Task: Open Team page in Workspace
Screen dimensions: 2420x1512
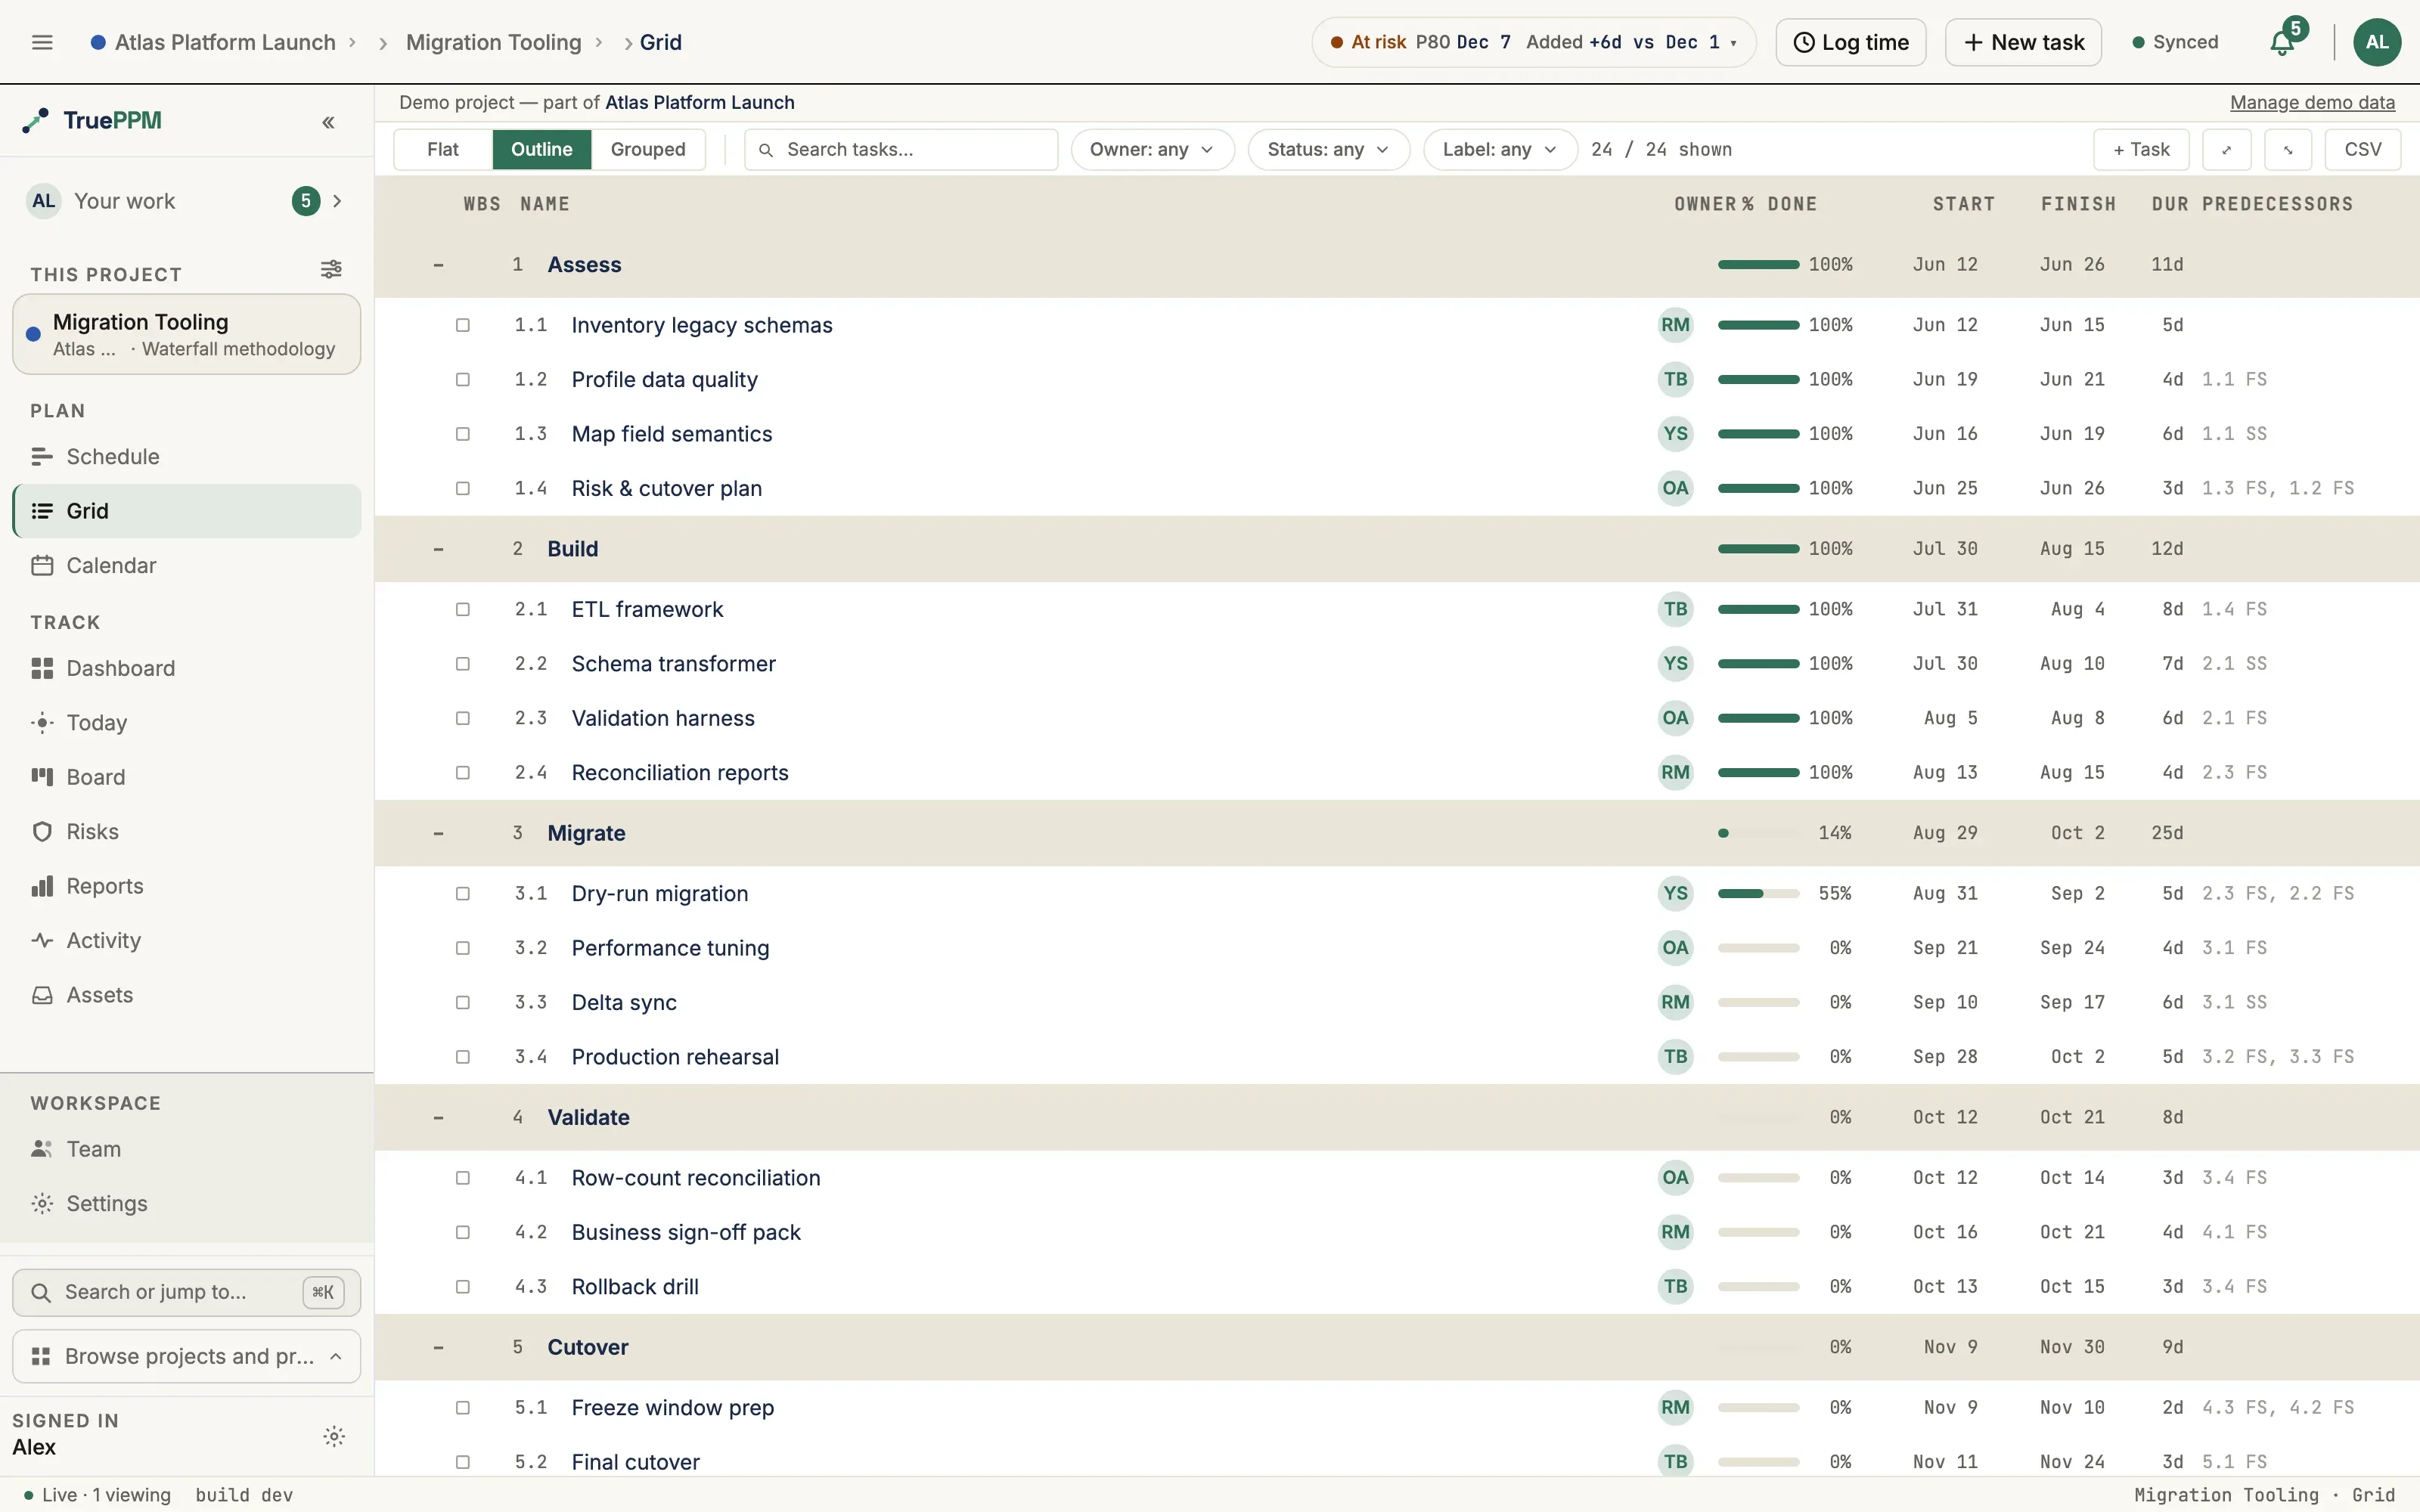Action: click(x=187, y=1149)
